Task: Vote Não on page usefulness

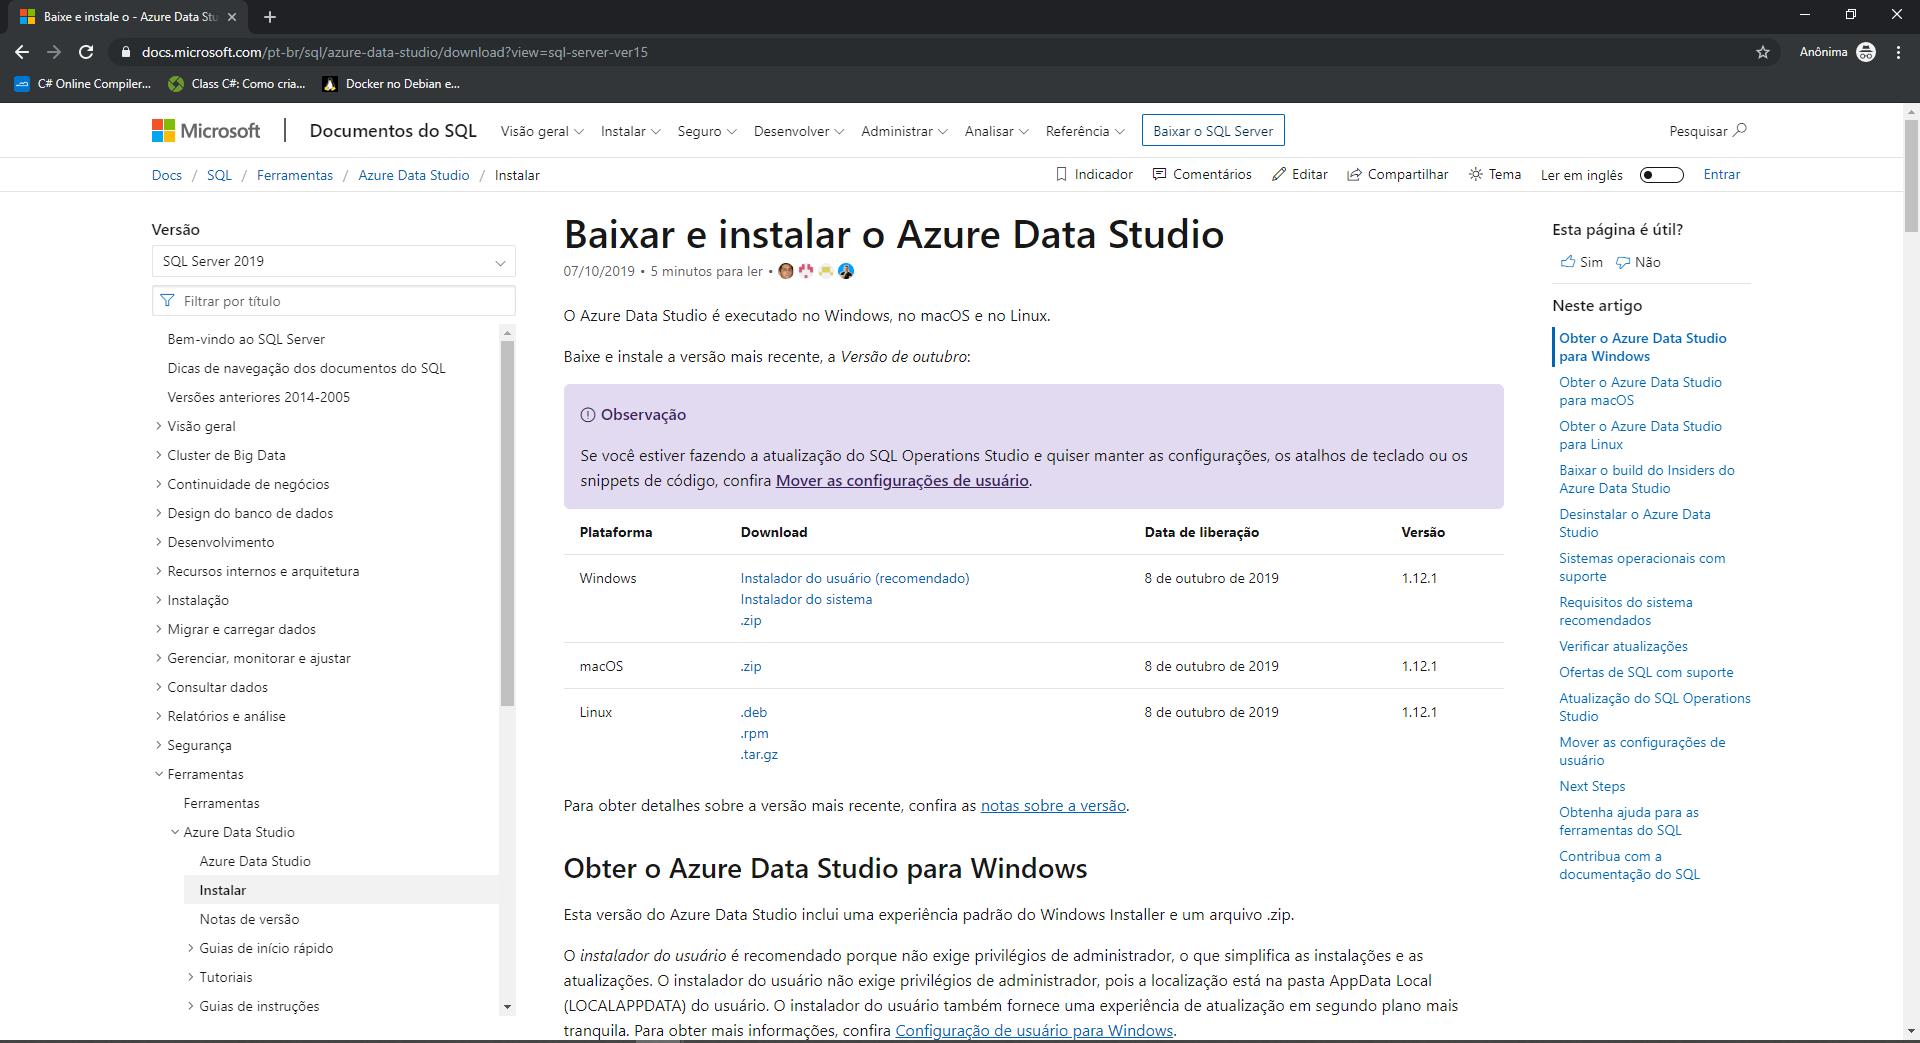Action: point(1637,262)
